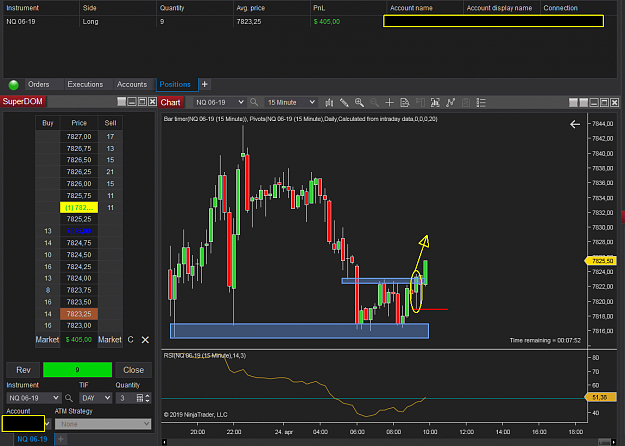Open instrument search in Chart toolbar
The width and height of the screenshot is (625, 446).
coord(254,102)
